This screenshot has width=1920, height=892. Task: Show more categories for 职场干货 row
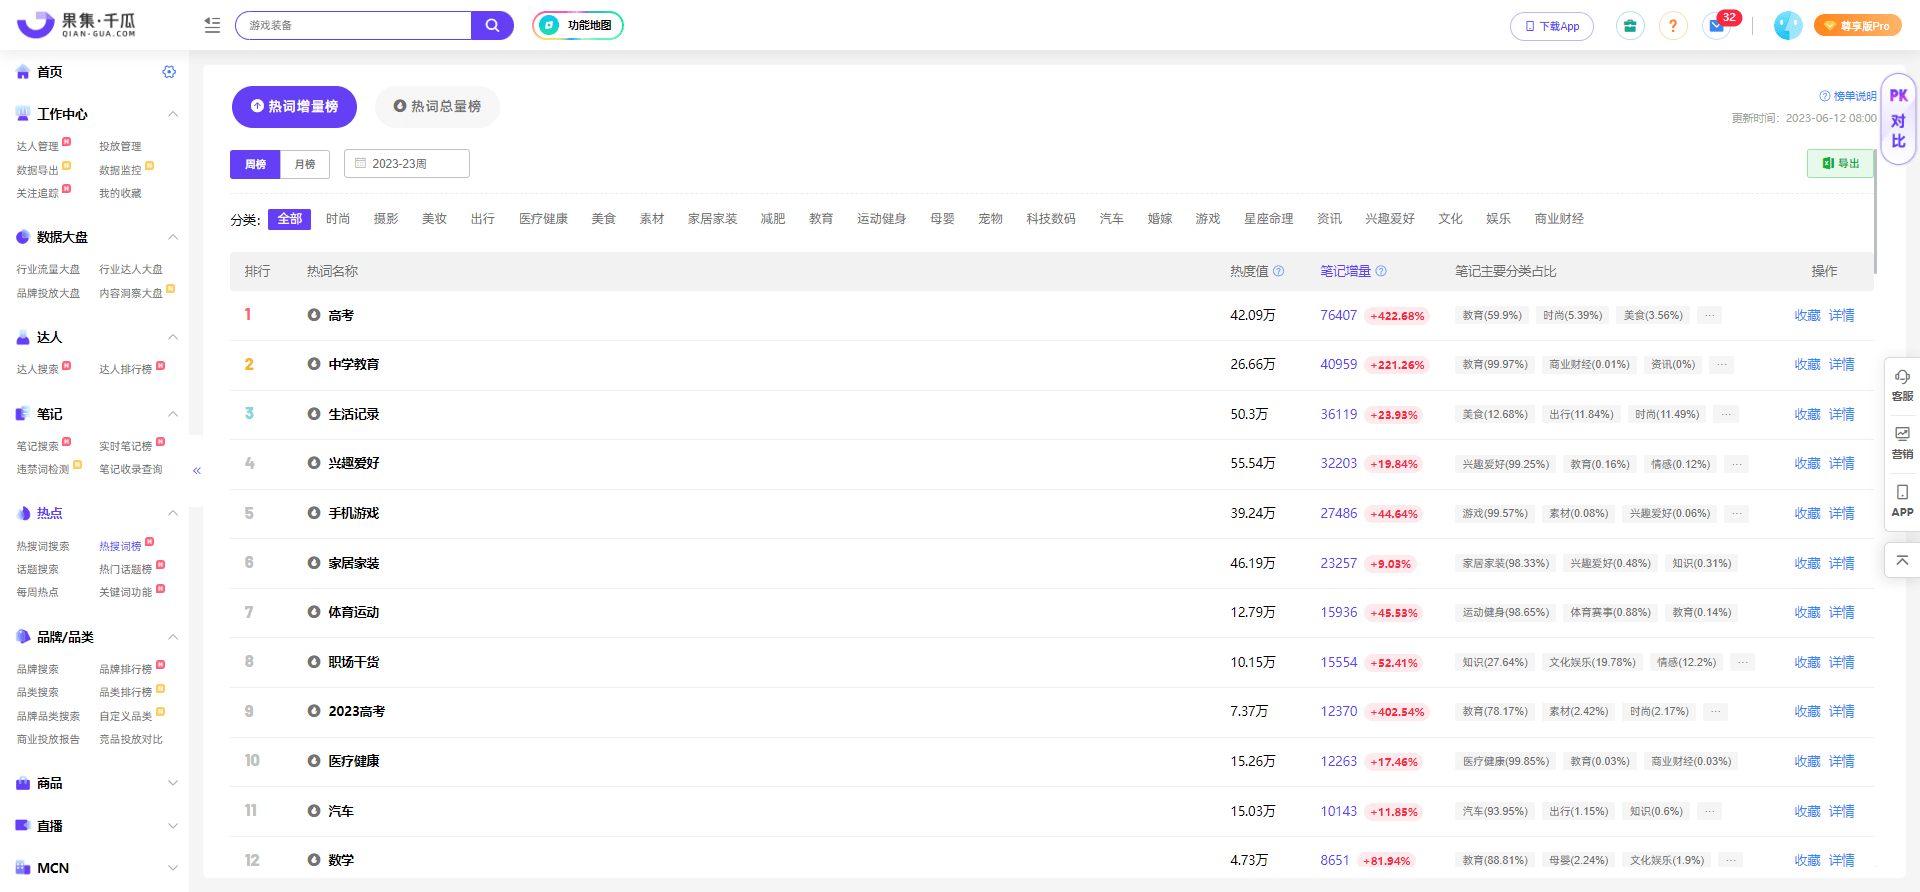pos(1743,663)
